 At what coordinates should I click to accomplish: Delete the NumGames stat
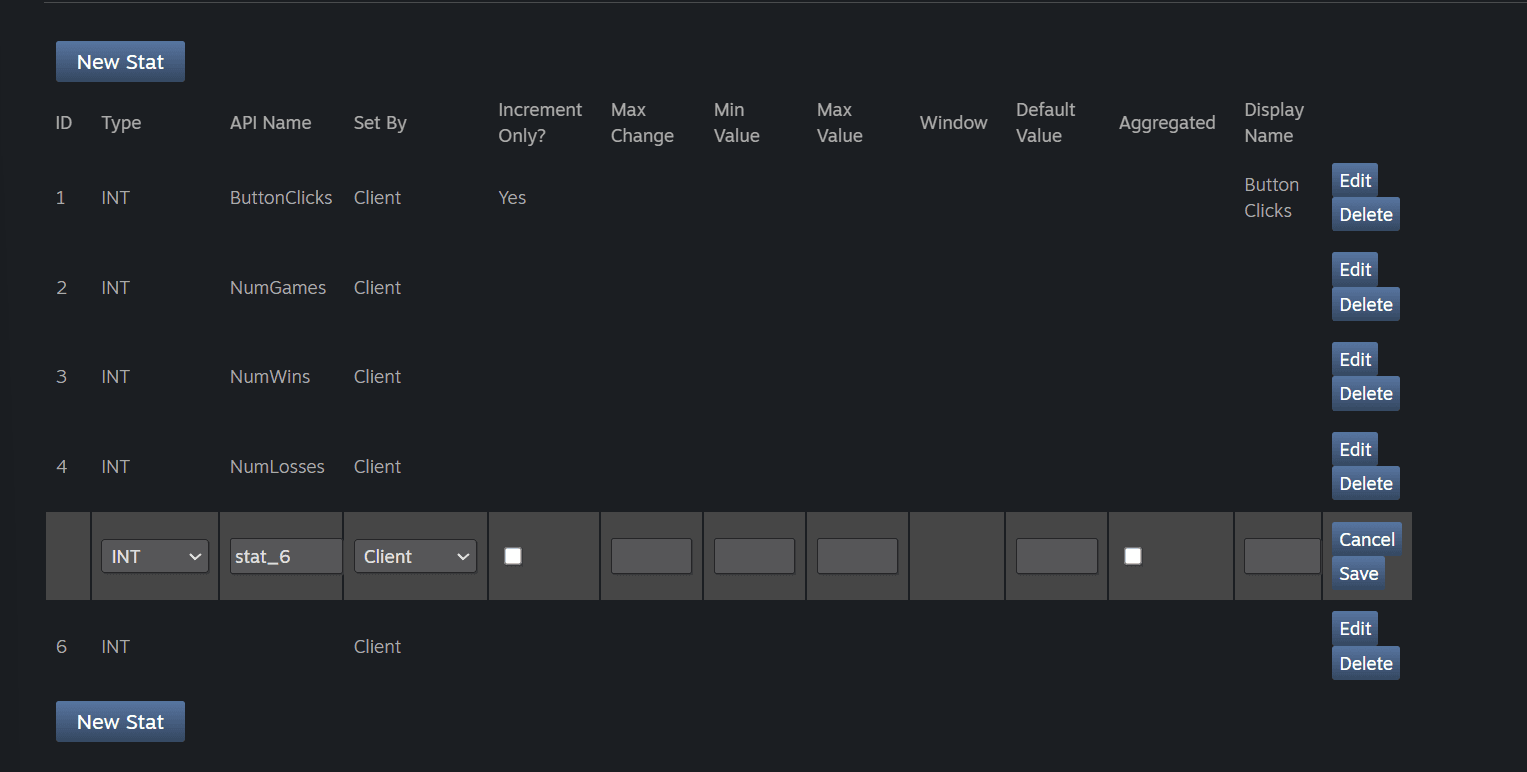[x=1365, y=304]
